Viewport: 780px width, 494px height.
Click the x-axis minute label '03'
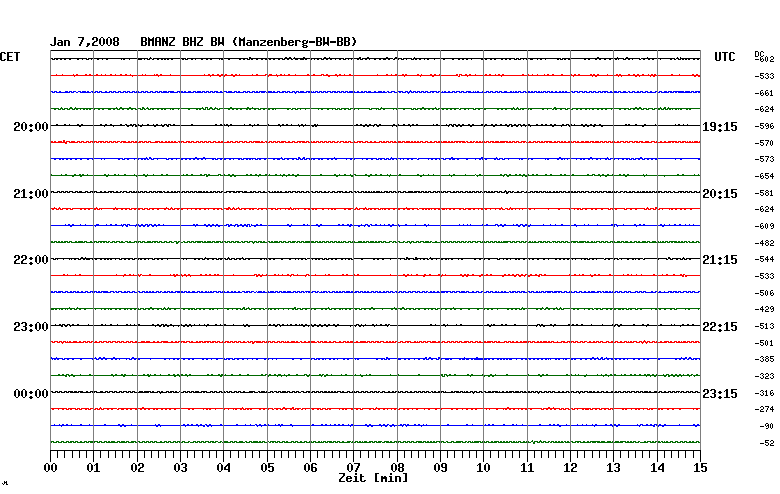(x=181, y=468)
